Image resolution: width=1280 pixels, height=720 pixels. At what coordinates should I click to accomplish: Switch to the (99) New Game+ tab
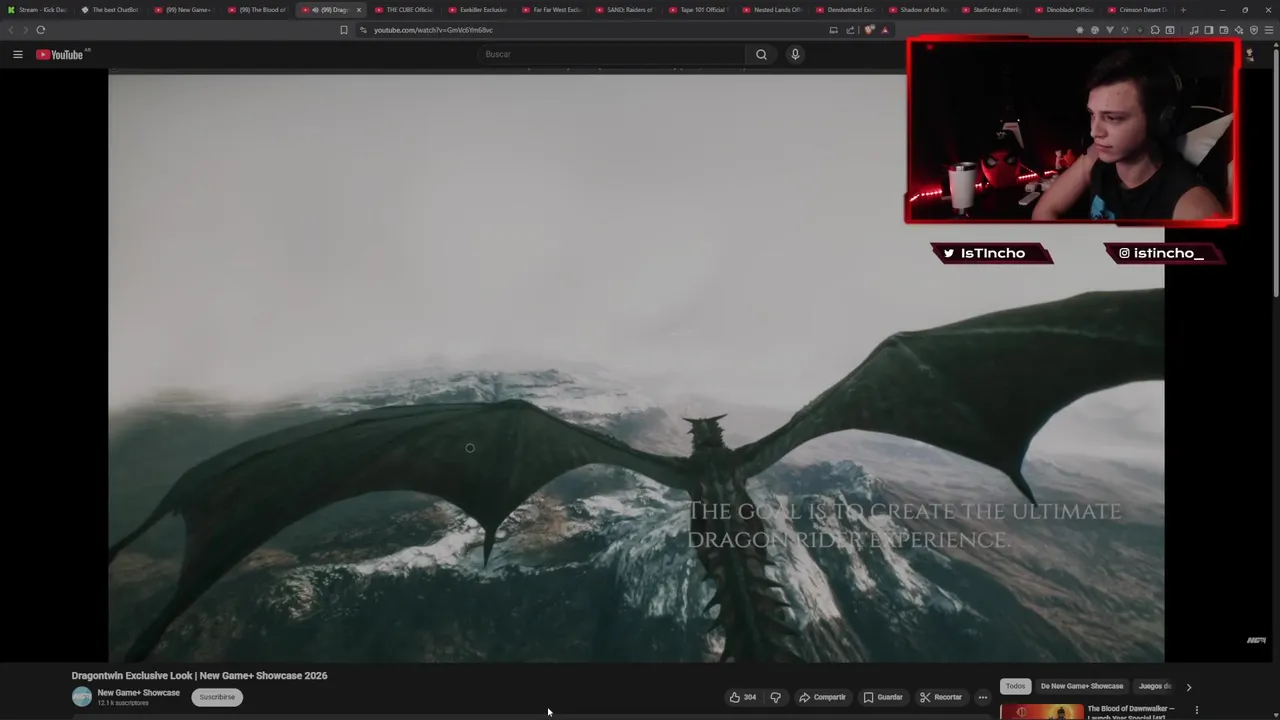tap(184, 10)
